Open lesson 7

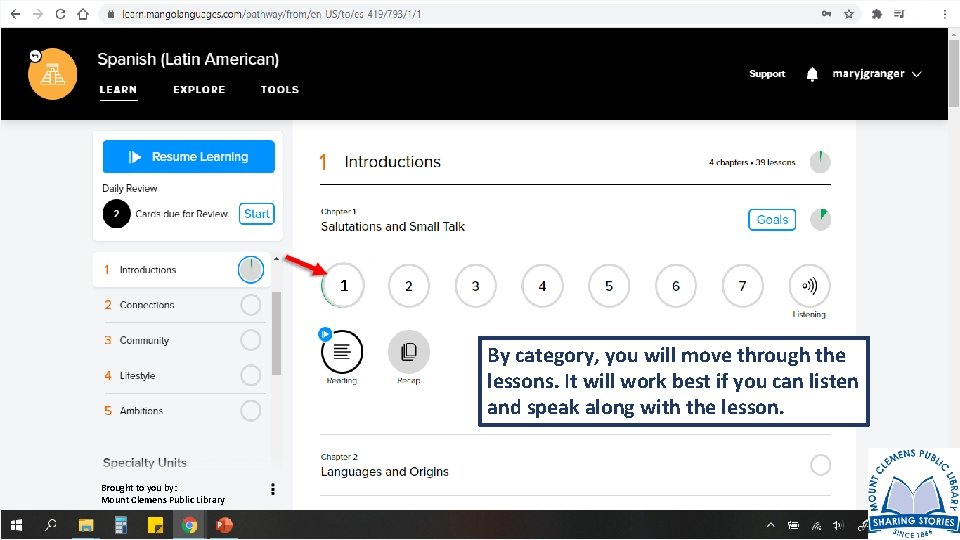point(743,285)
